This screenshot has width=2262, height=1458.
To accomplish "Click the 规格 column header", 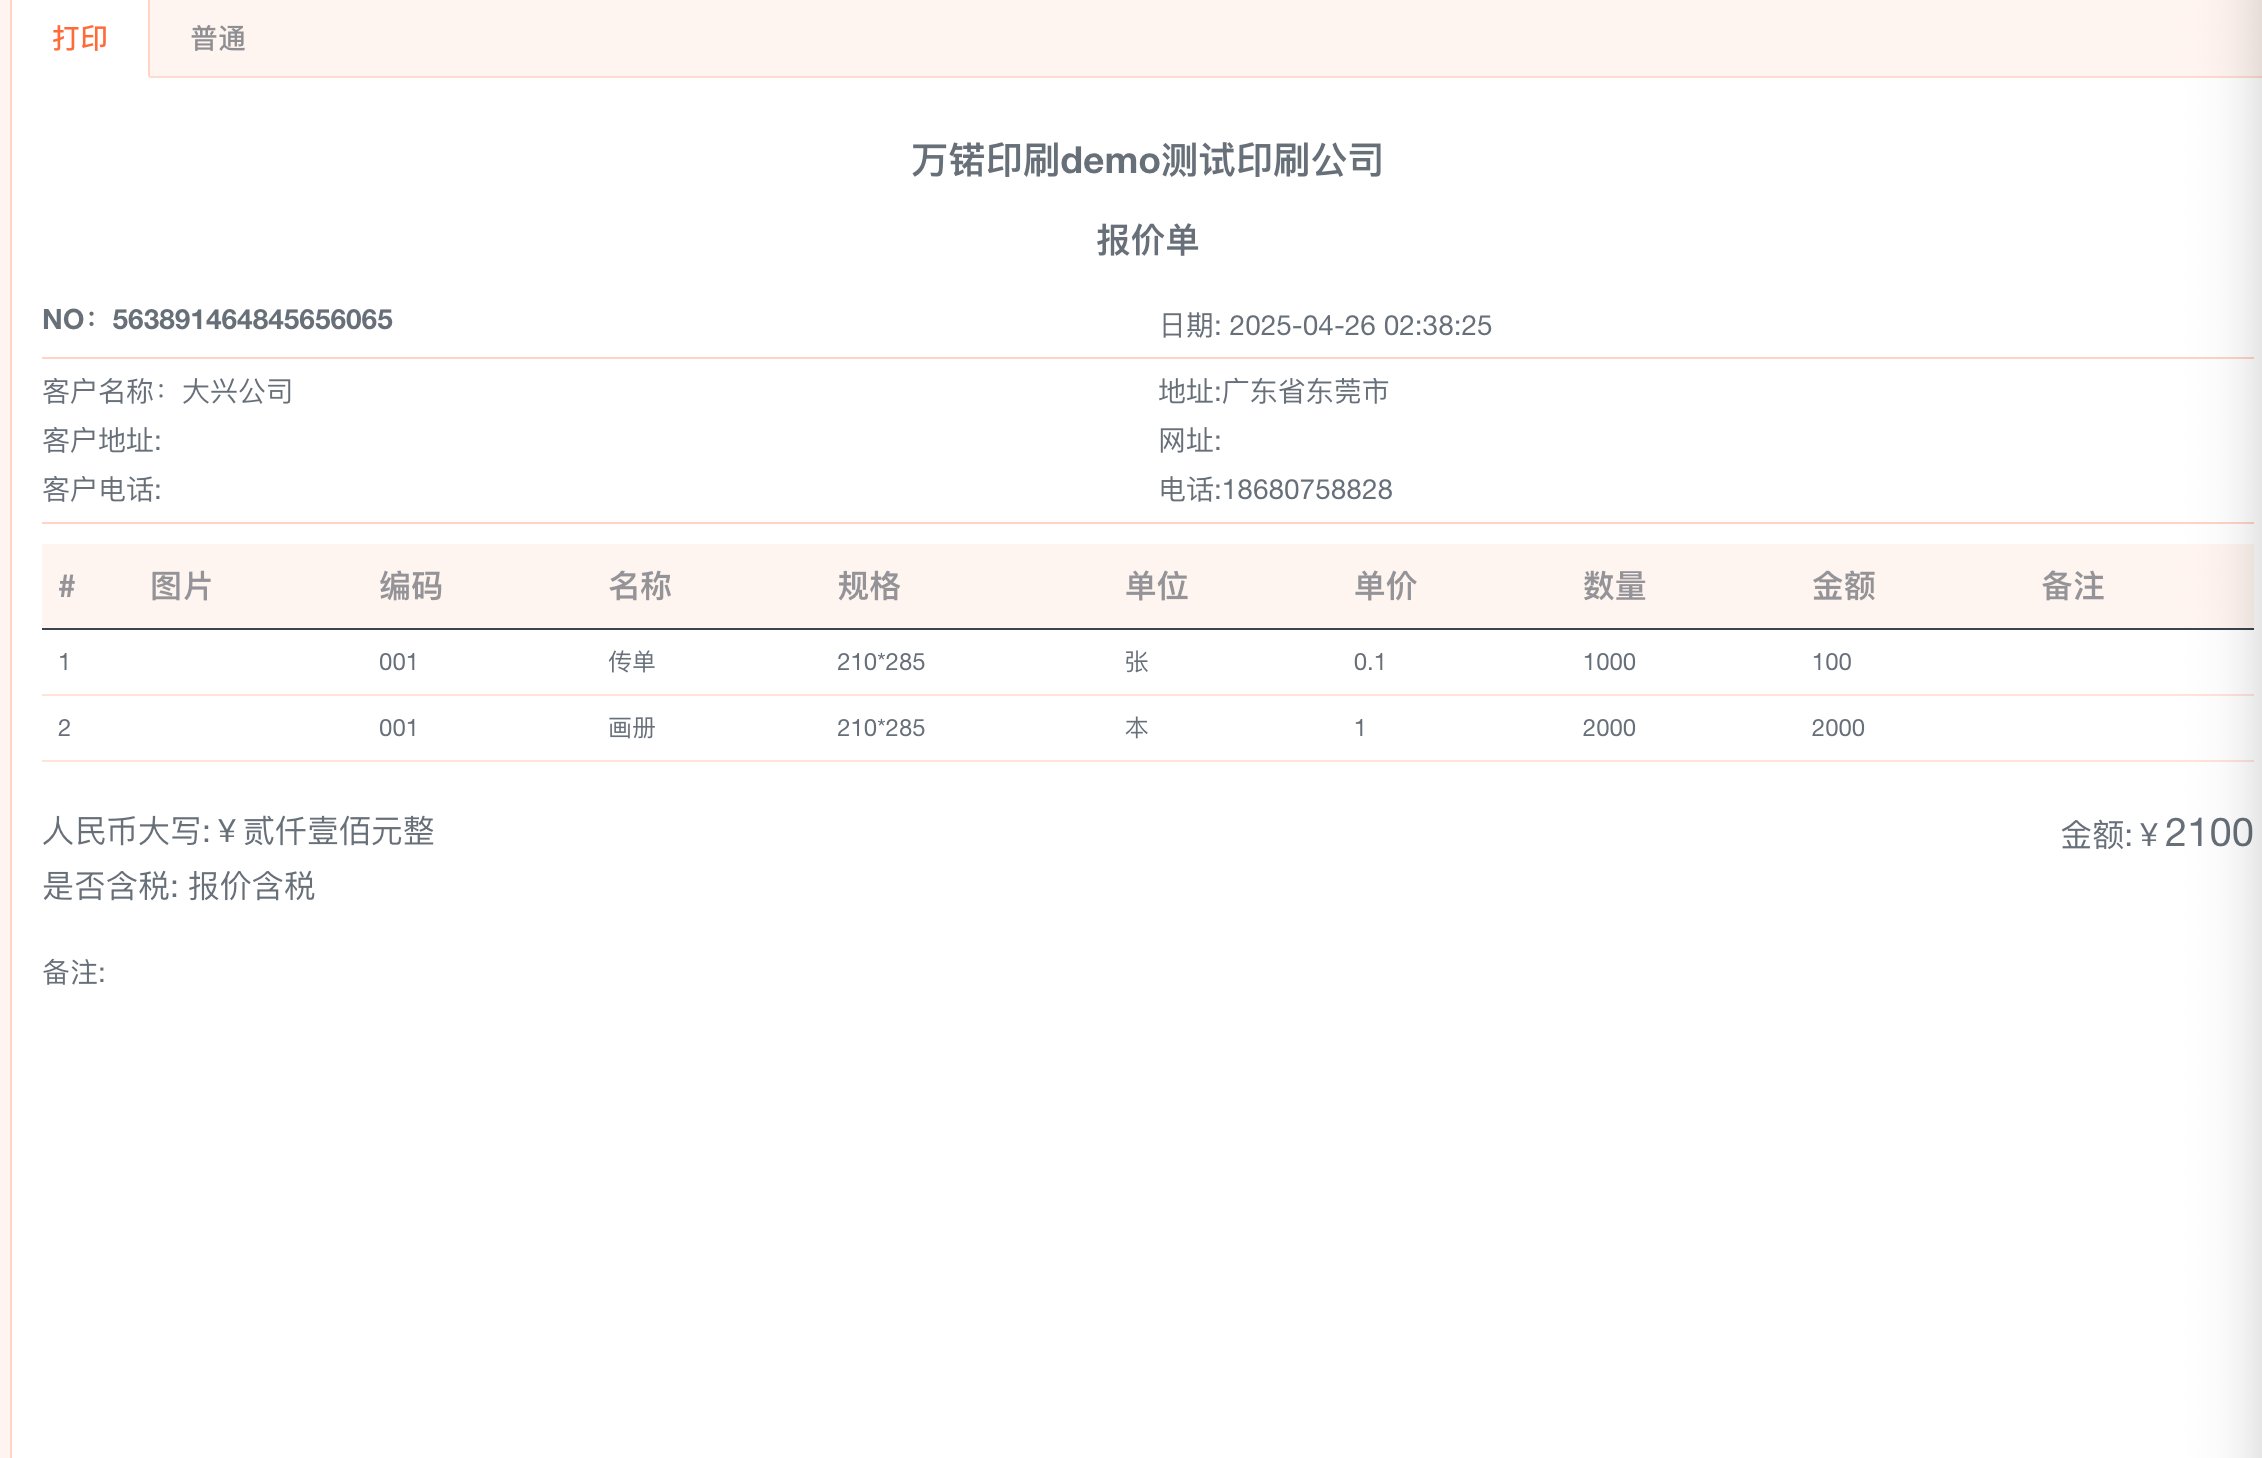I will [x=868, y=586].
